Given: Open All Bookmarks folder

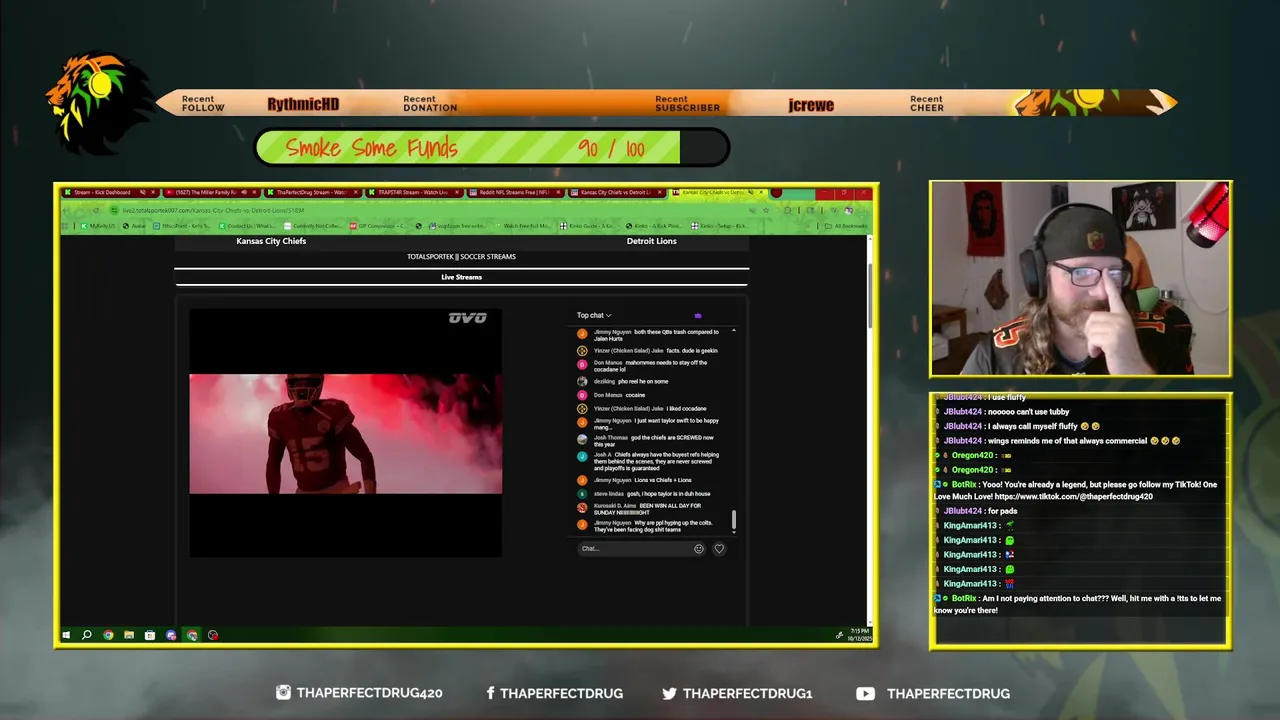Looking at the screenshot, I should coord(845,226).
